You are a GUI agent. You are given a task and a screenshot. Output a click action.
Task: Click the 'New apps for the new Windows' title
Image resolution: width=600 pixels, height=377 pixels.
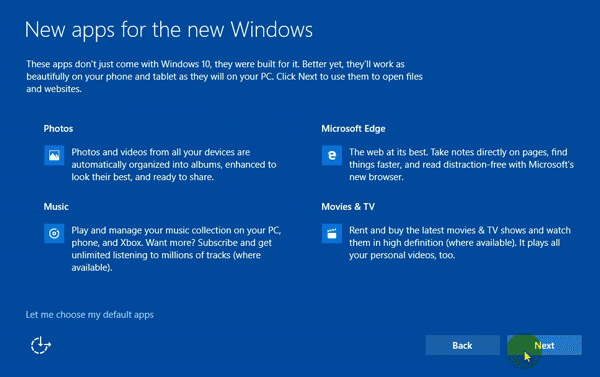(x=169, y=30)
